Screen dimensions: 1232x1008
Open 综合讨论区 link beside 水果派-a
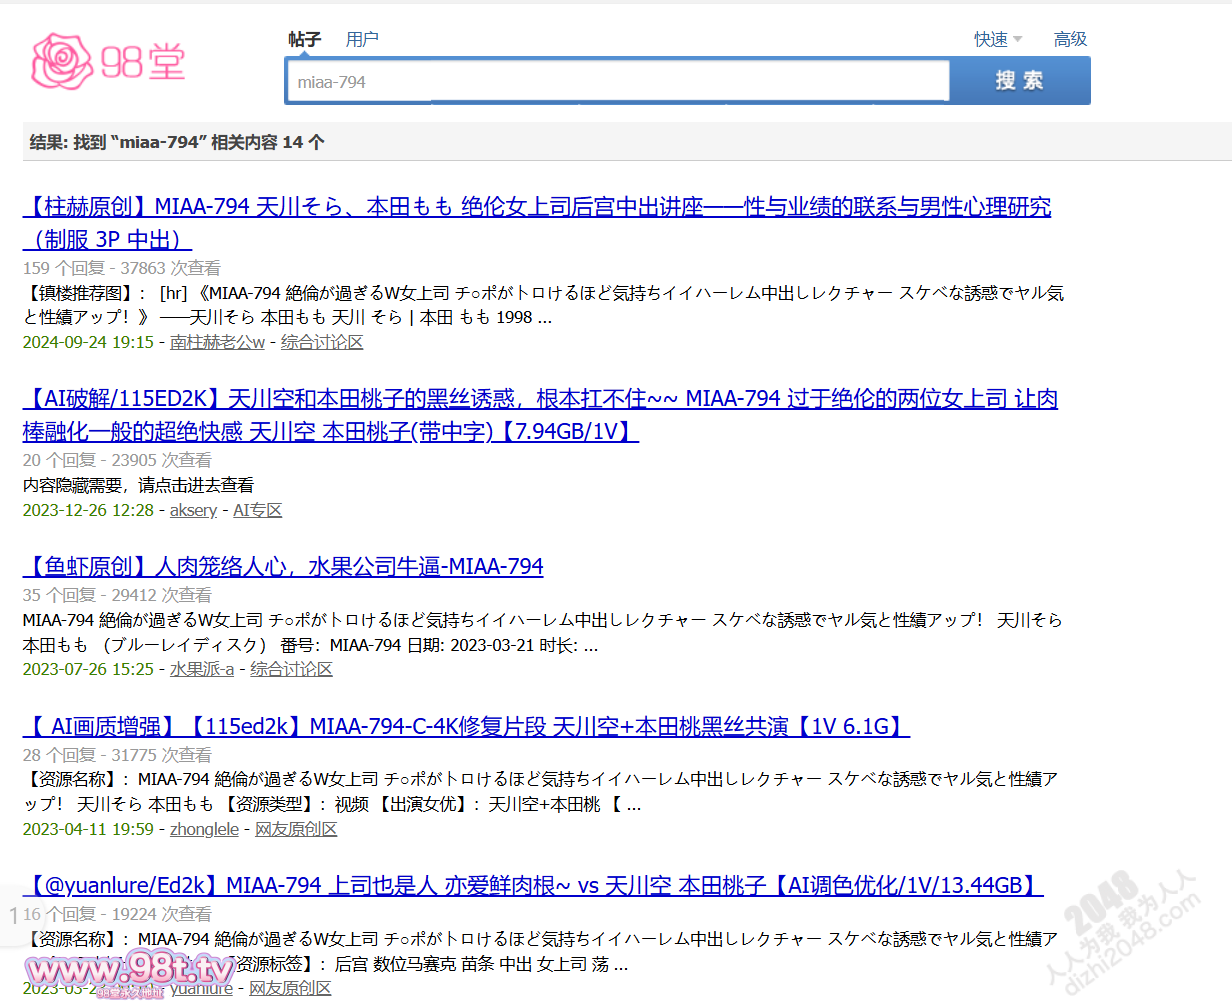pos(291,669)
